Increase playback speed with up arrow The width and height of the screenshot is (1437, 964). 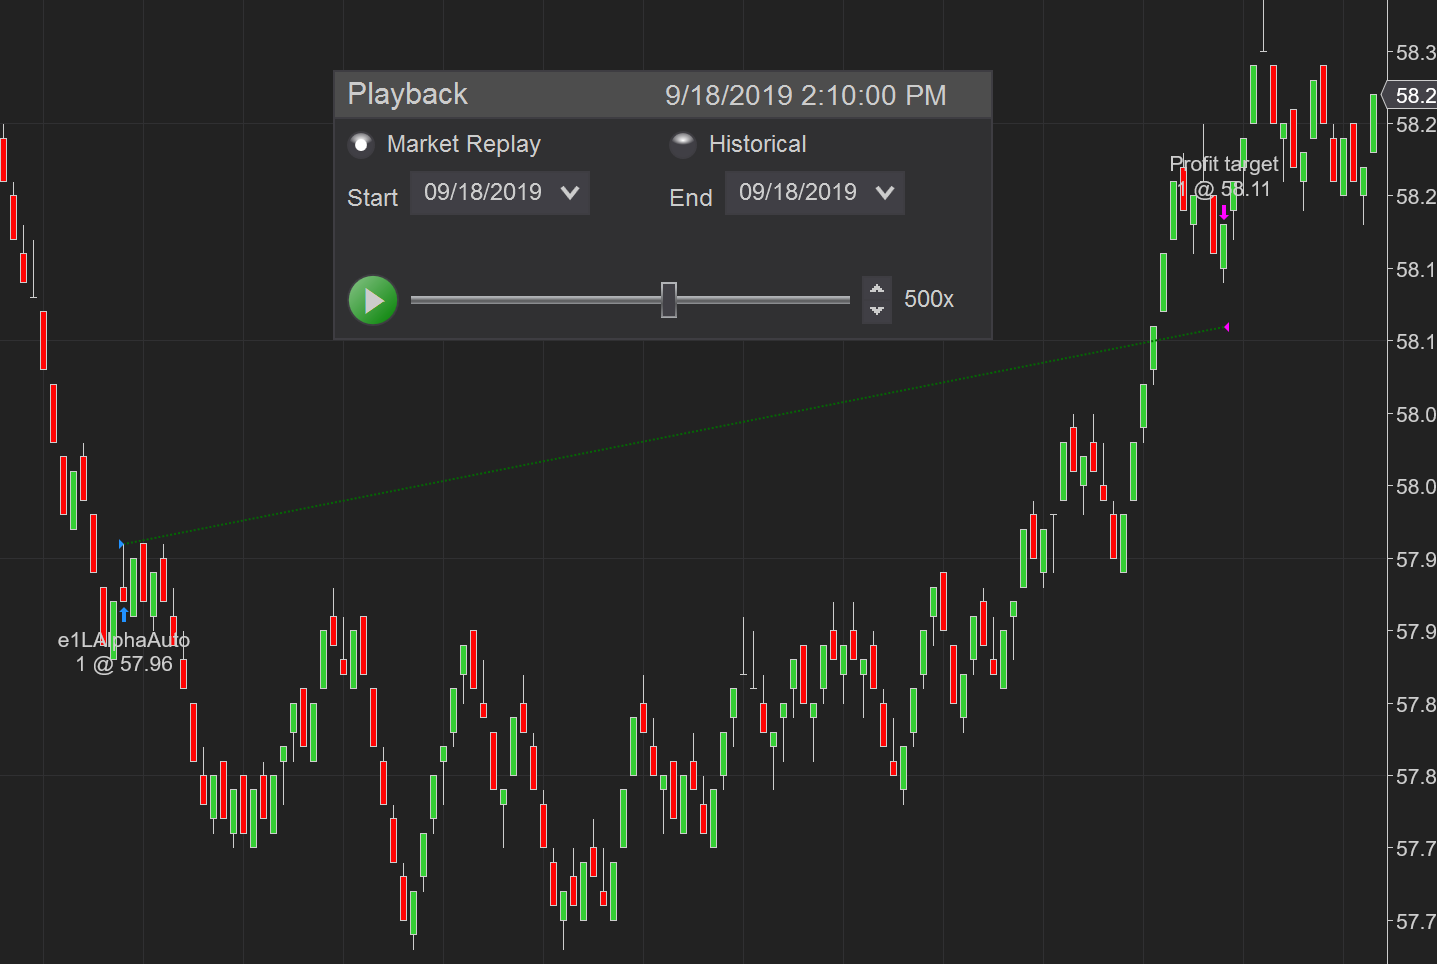(877, 289)
